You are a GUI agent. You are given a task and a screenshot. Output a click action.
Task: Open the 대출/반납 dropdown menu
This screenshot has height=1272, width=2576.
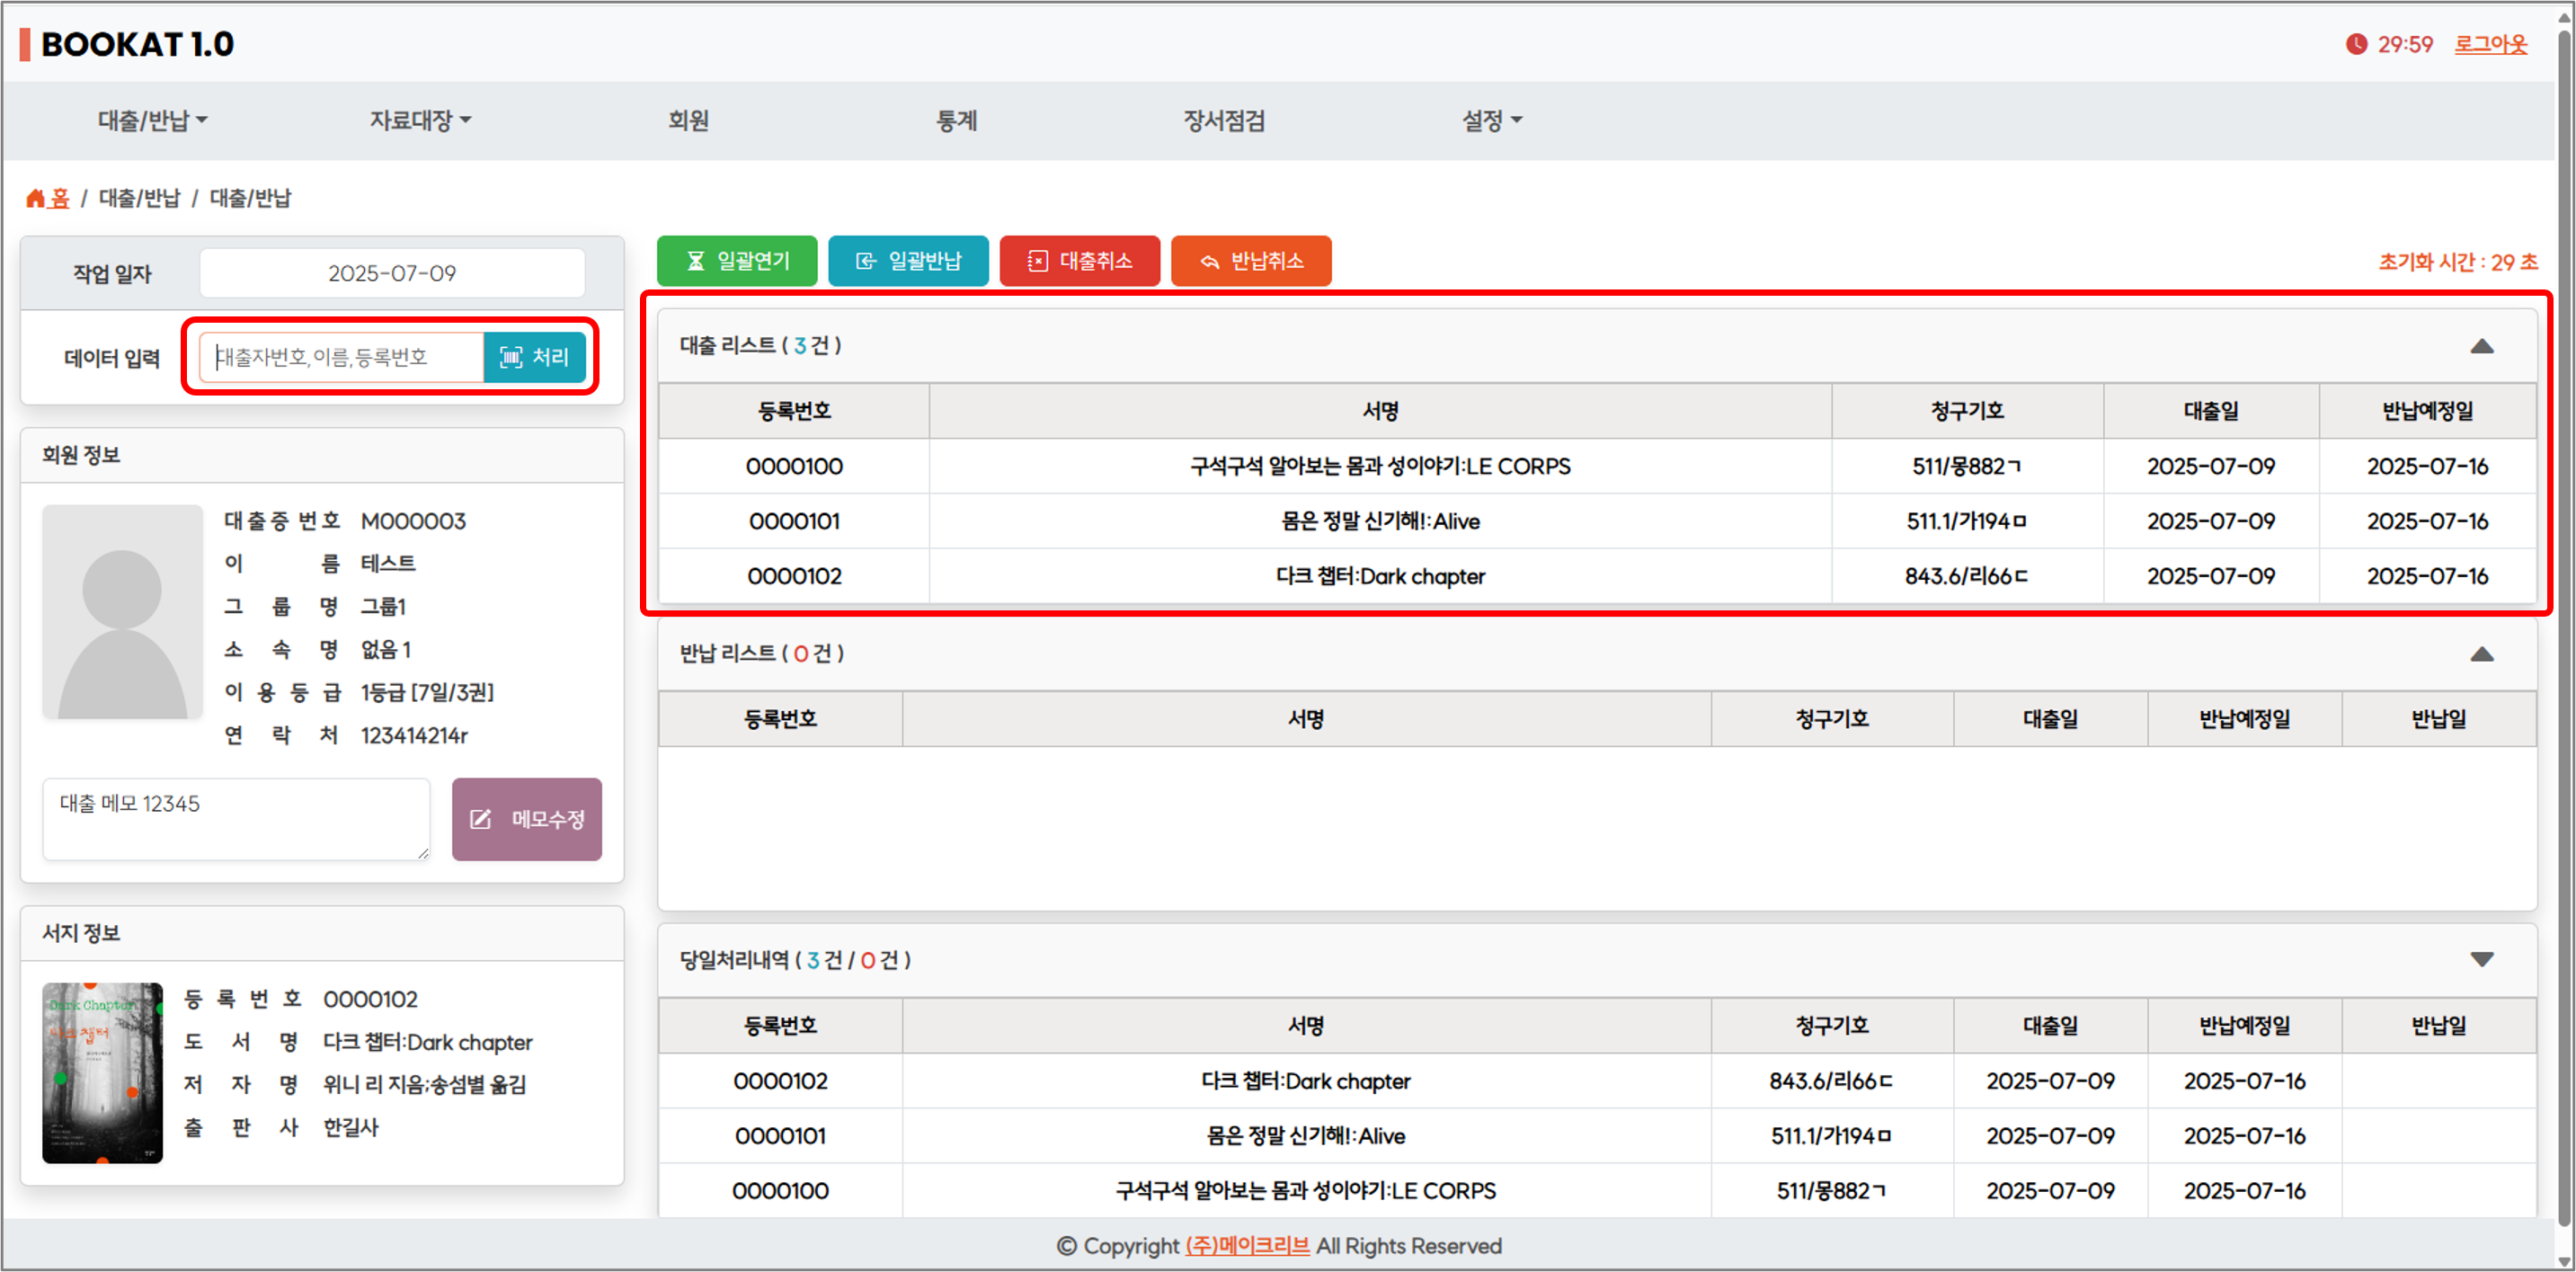tap(152, 120)
